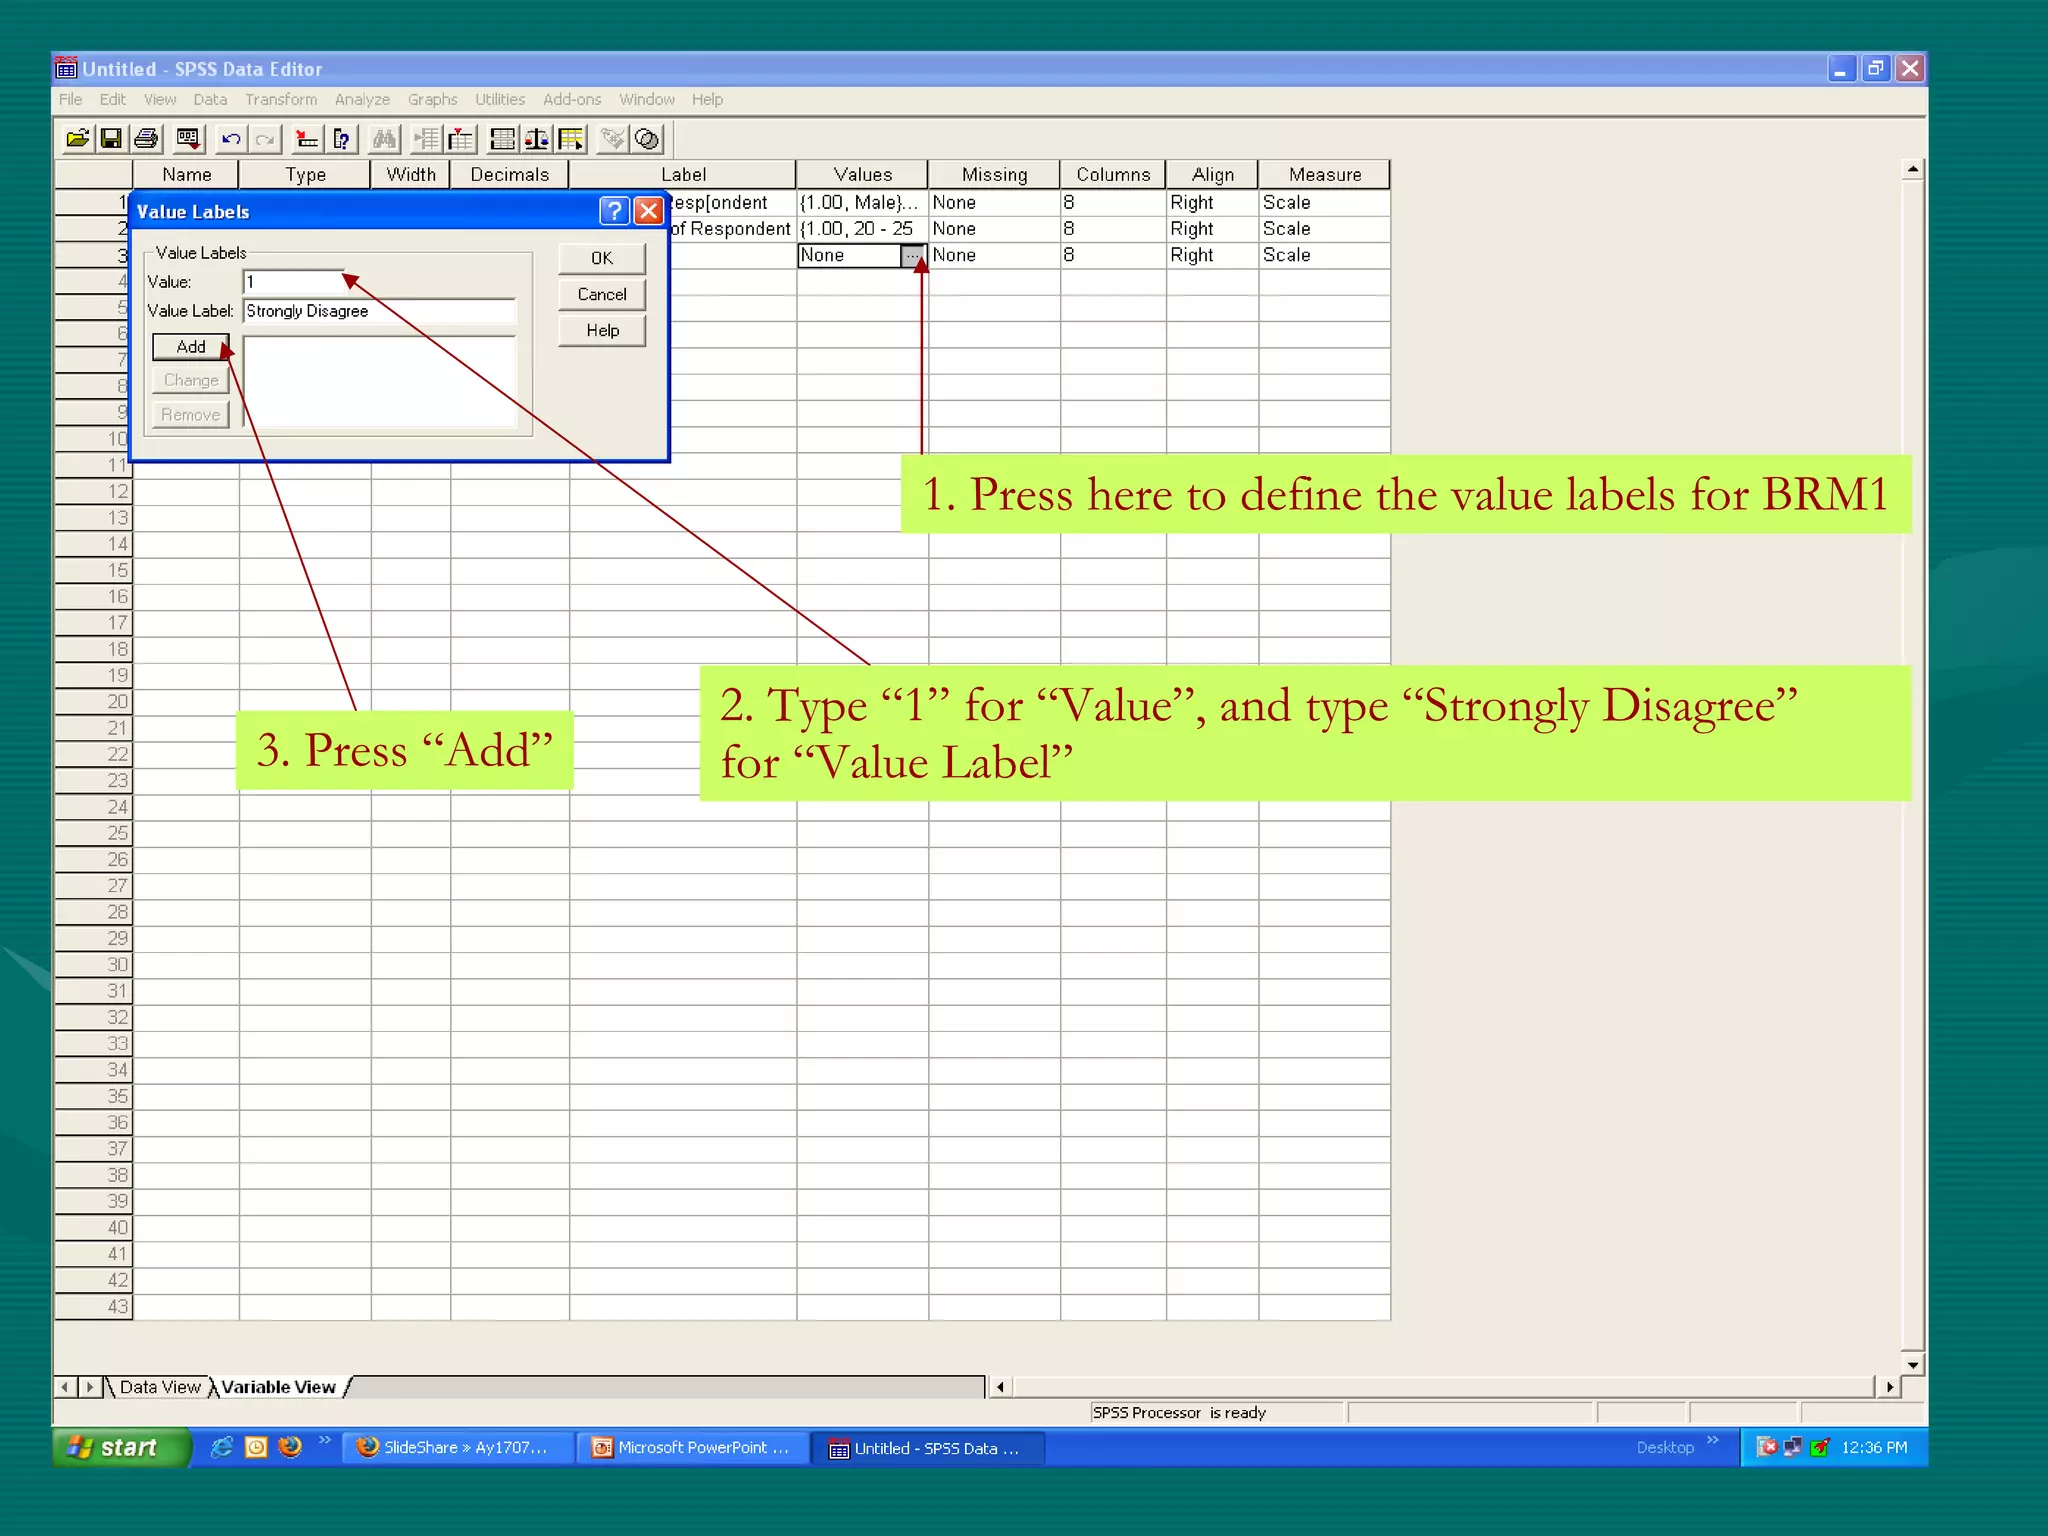2048x1536 pixels.
Task: Open the Values ellipsis button in row 3
Action: 912,256
